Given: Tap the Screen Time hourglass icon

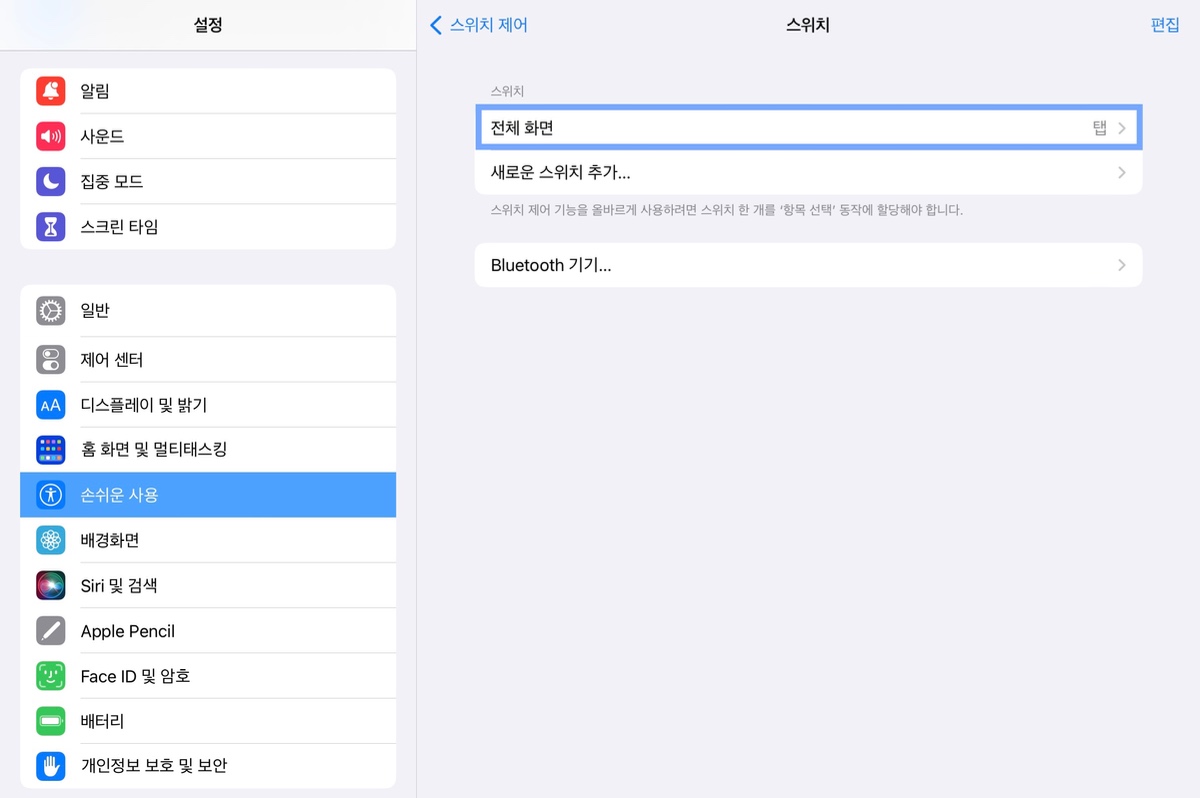Looking at the screenshot, I should [51, 227].
